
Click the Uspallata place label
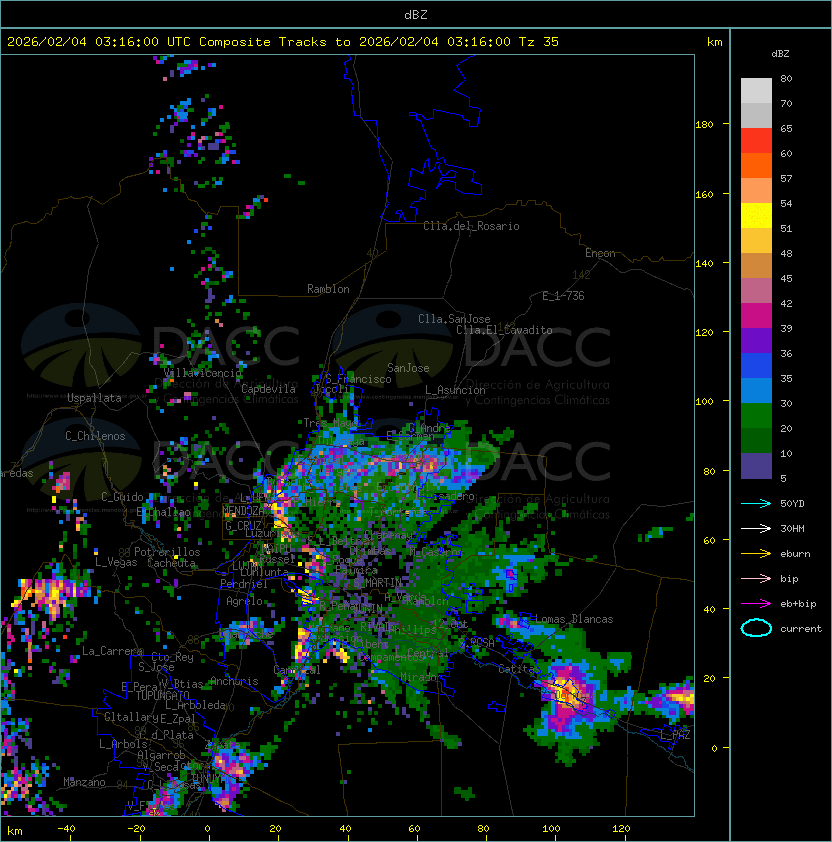(x=95, y=398)
